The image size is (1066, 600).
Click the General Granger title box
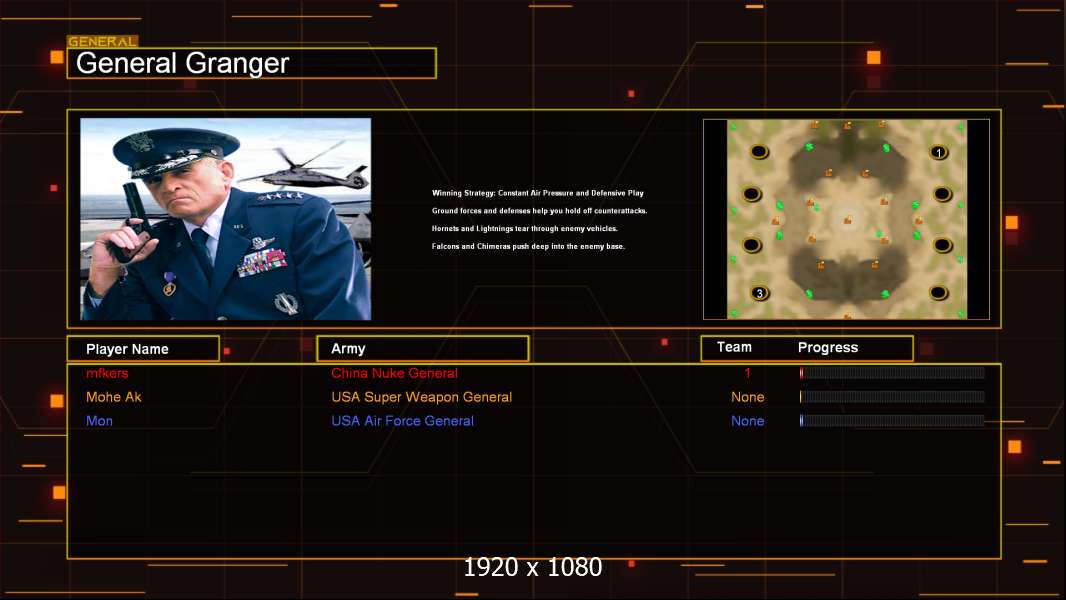[252, 63]
